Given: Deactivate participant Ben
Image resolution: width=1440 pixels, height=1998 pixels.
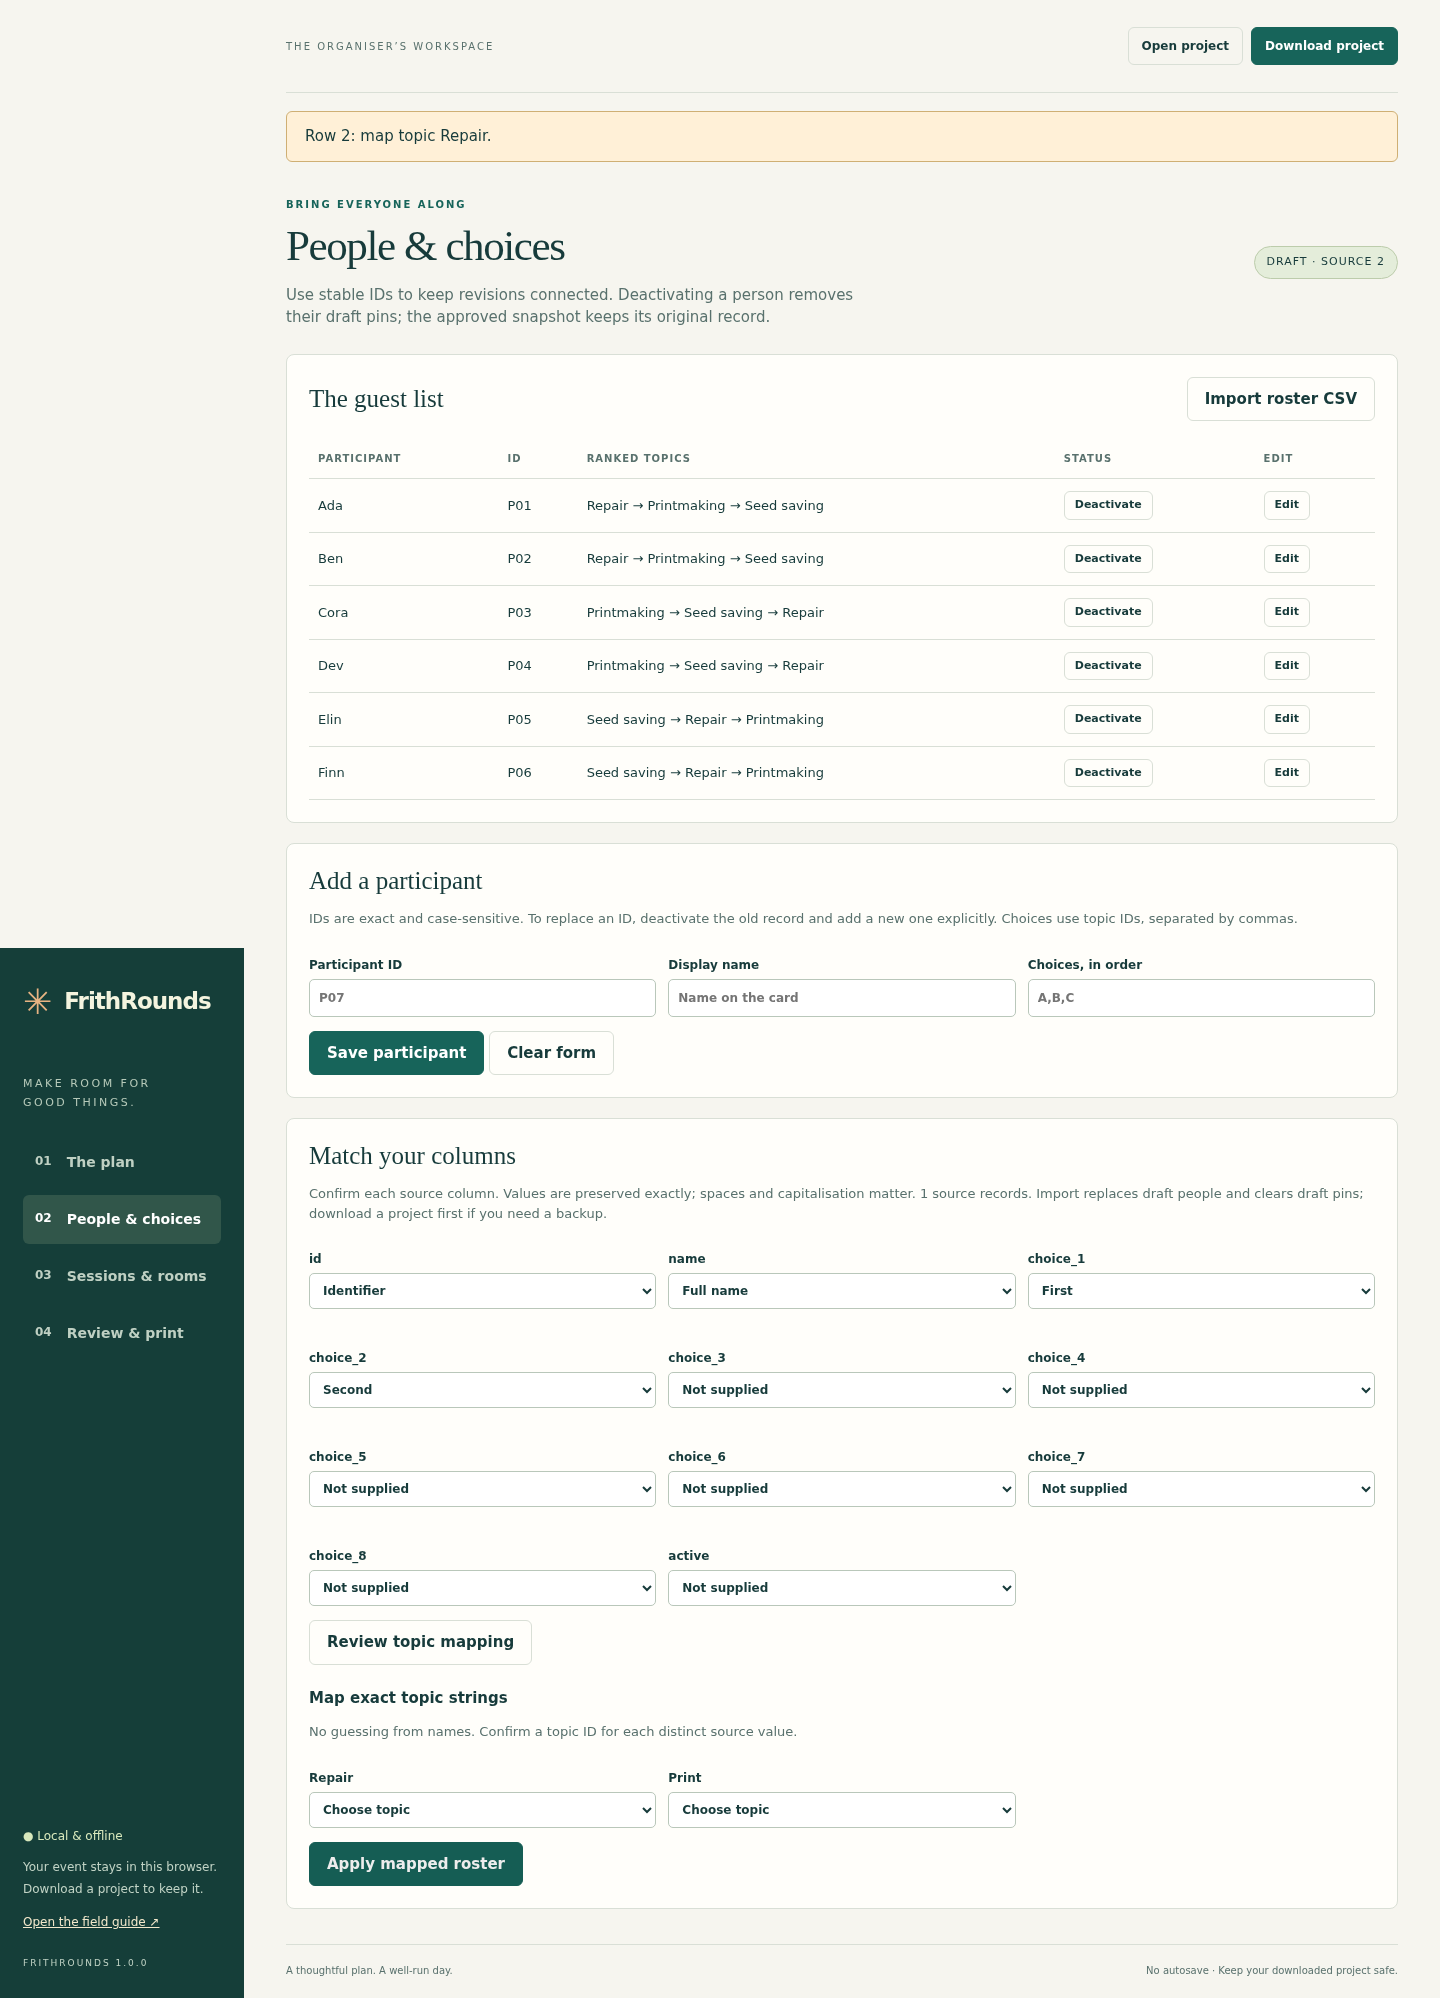Looking at the screenshot, I should (1108, 559).
